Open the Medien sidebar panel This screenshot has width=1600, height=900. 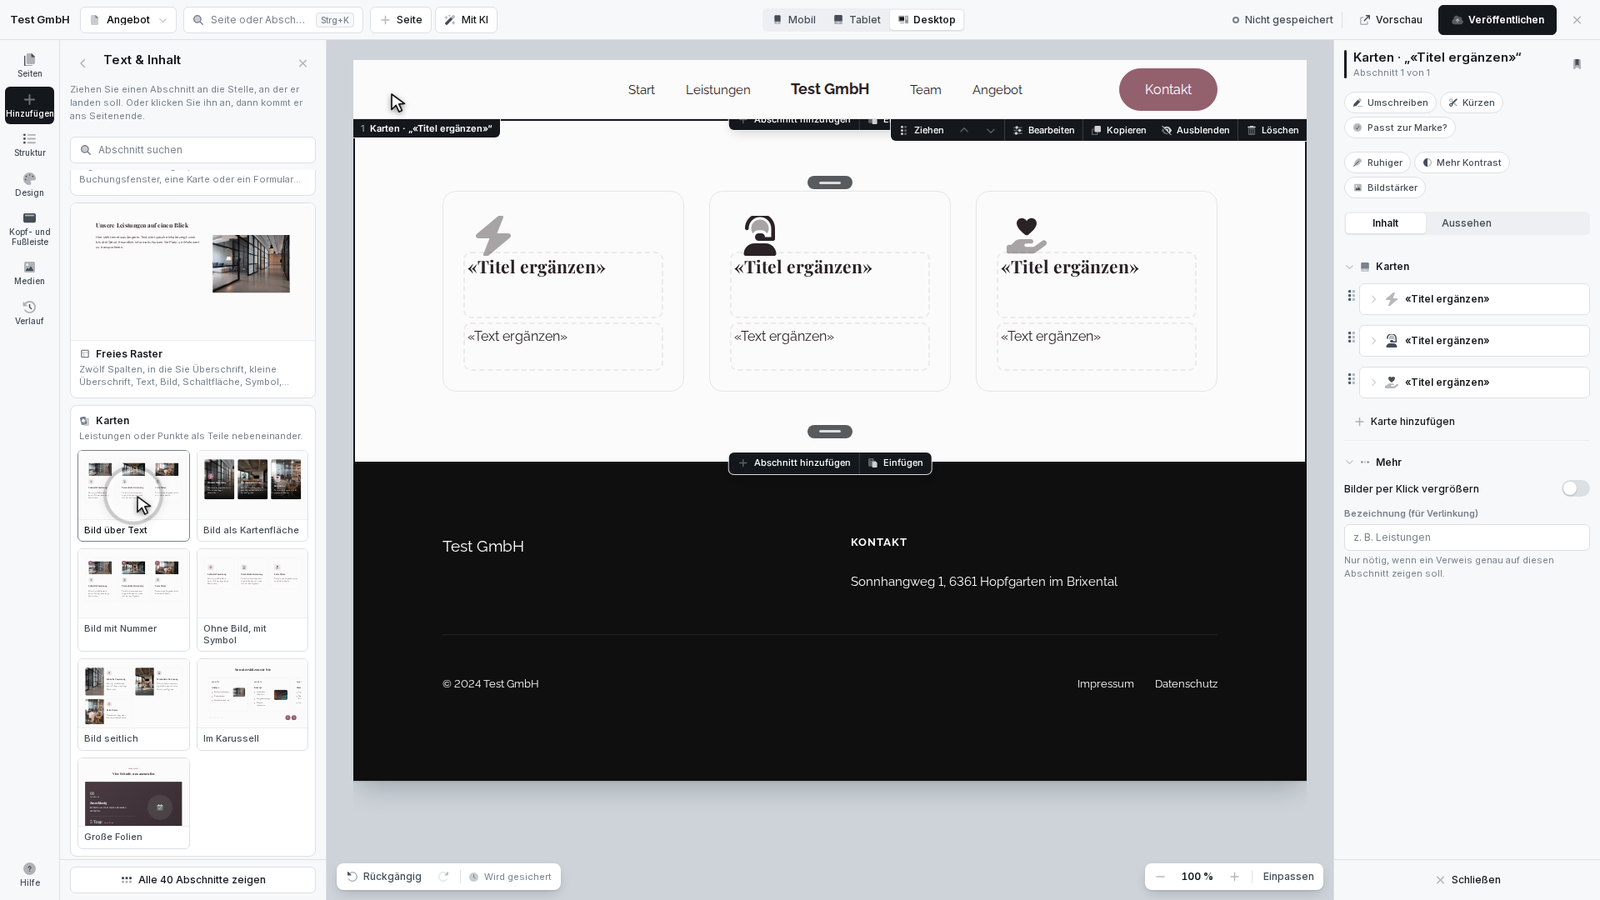click(29, 273)
